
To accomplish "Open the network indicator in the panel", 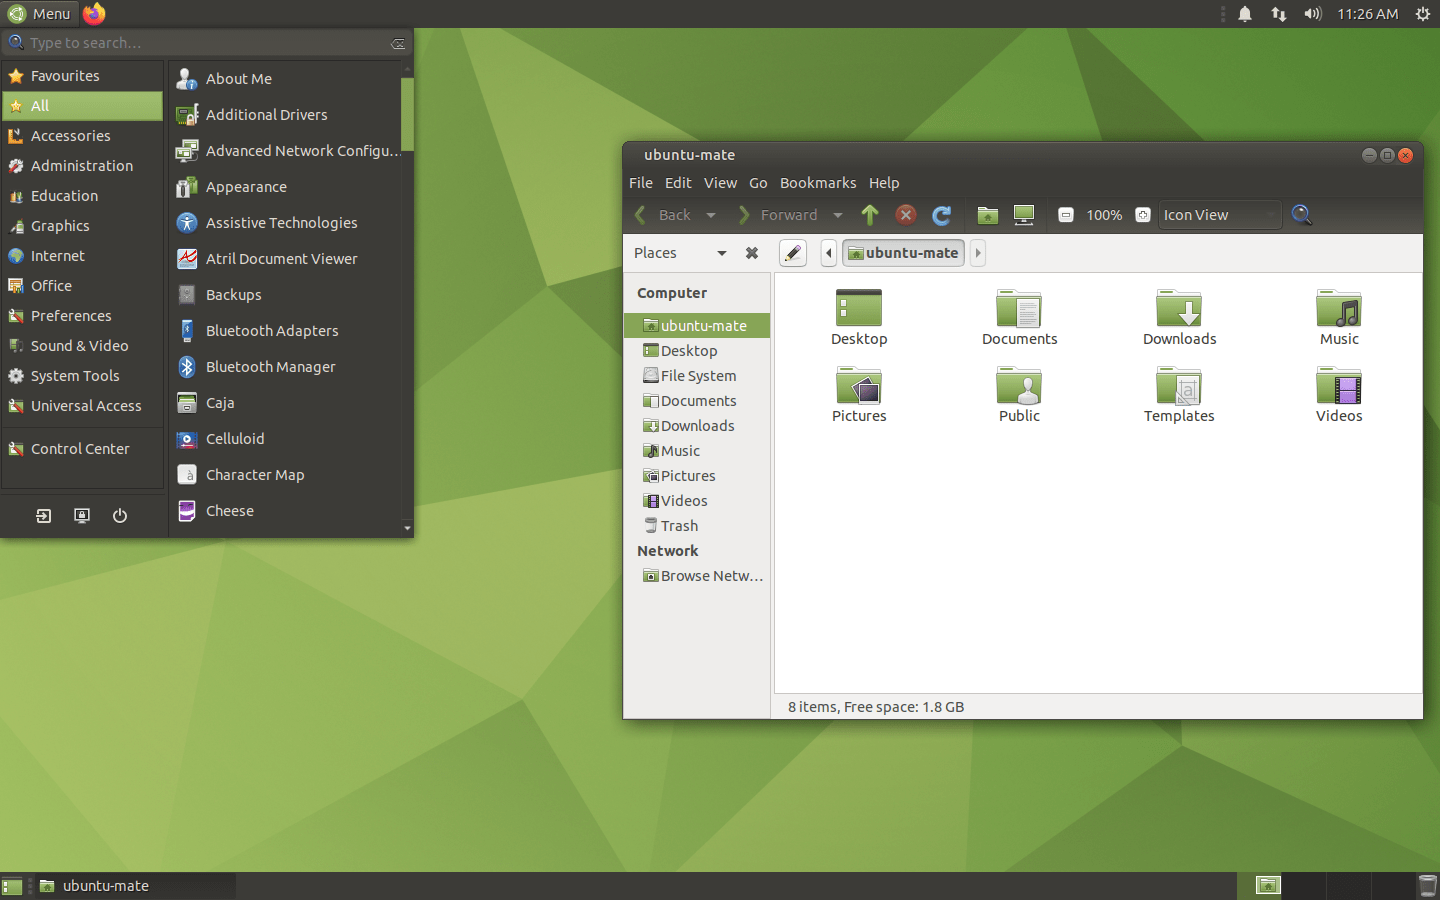I will coord(1278,14).
